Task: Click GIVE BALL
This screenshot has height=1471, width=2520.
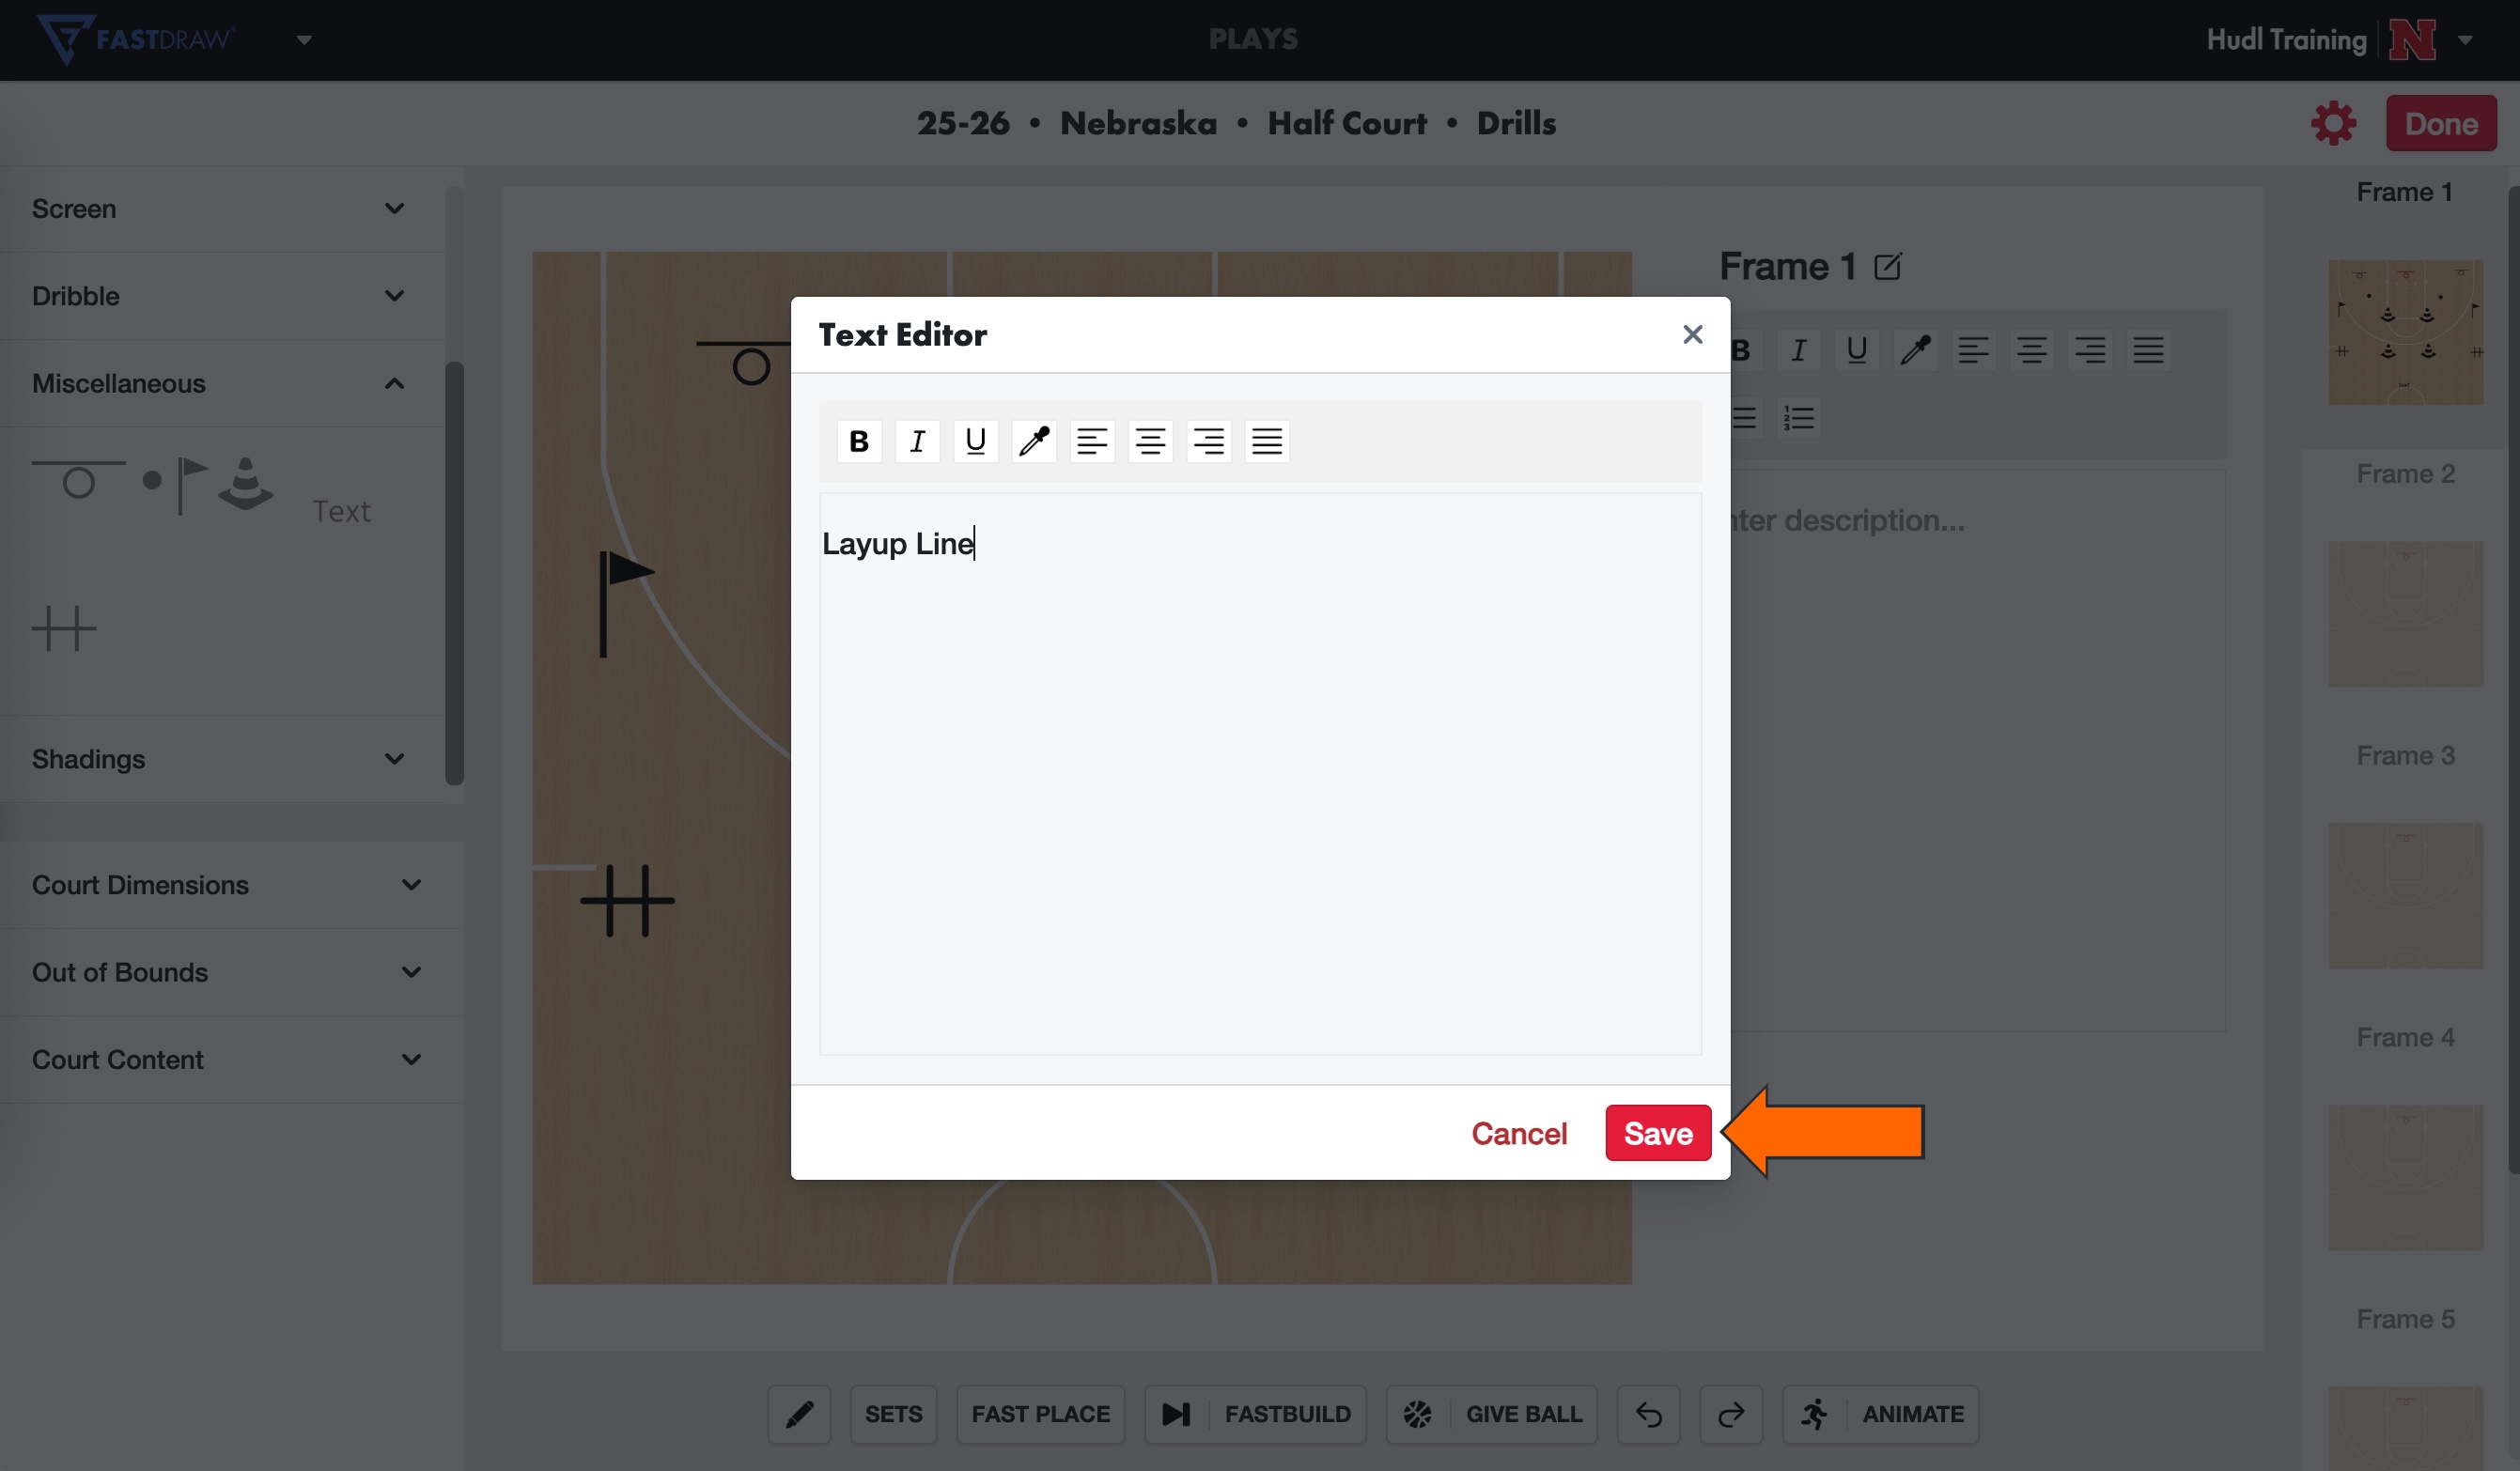Action: tap(1491, 1413)
